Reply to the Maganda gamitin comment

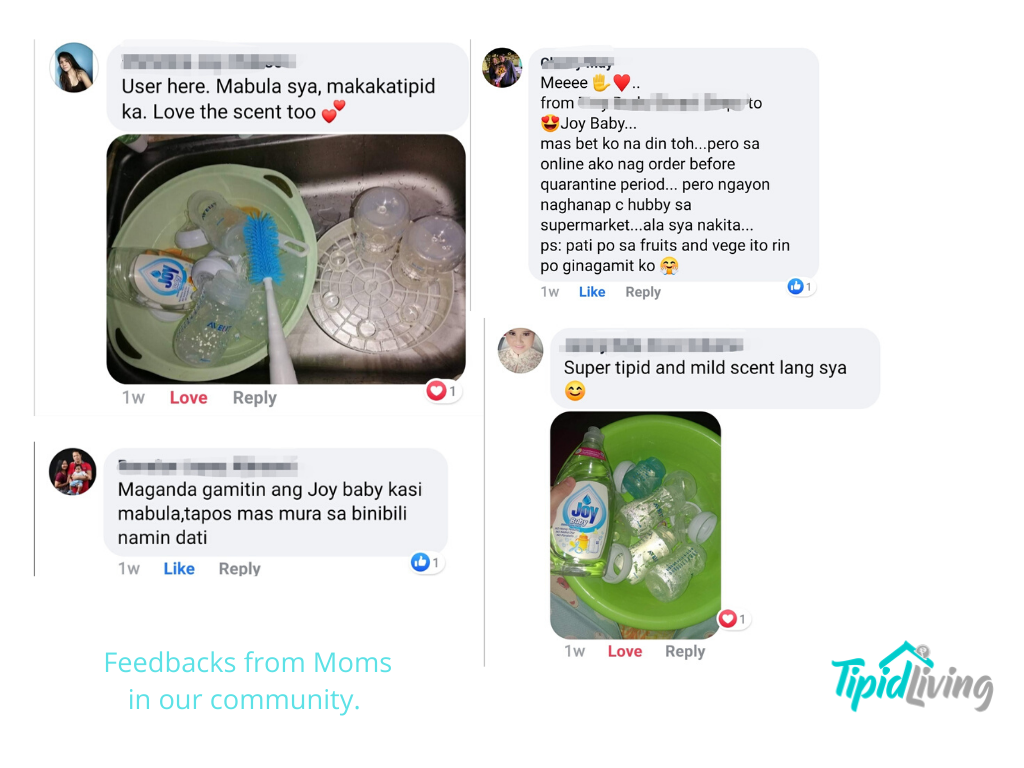coord(240,569)
